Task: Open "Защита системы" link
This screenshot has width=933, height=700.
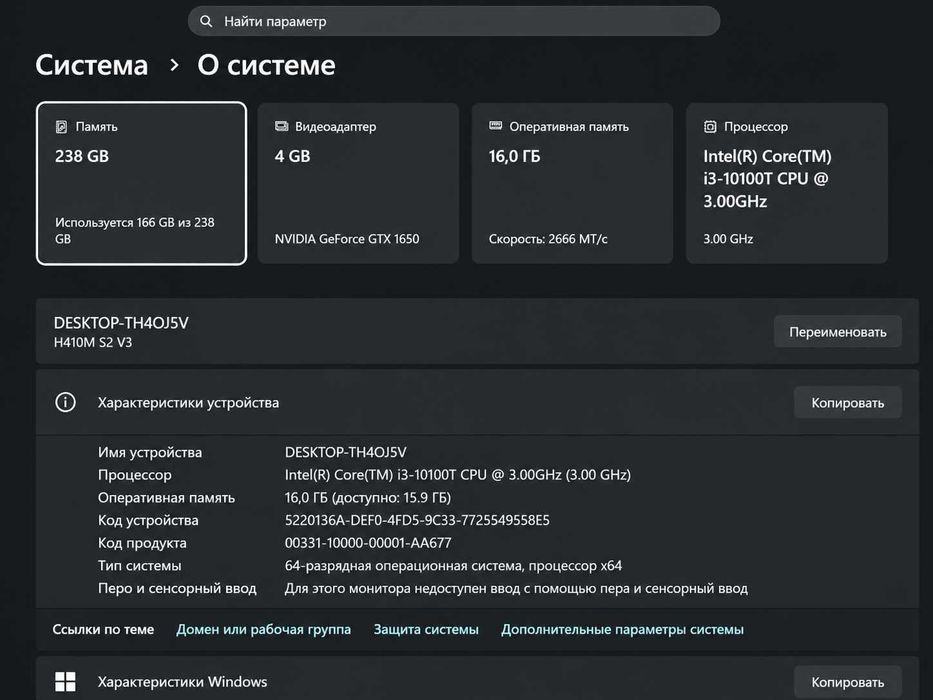Action: tap(426, 629)
